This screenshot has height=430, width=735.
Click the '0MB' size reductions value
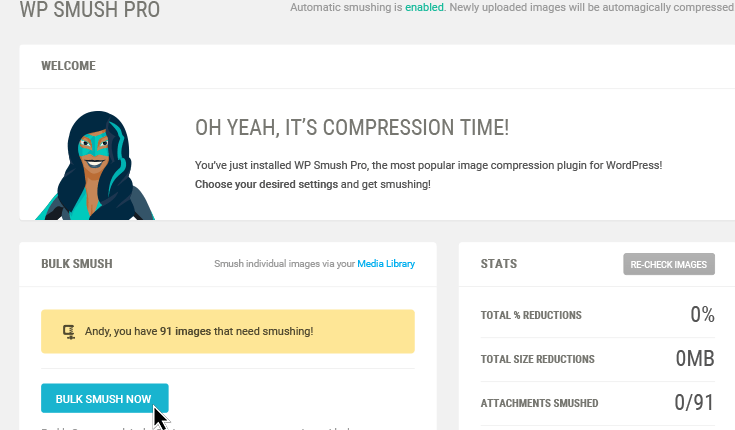pos(695,359)
